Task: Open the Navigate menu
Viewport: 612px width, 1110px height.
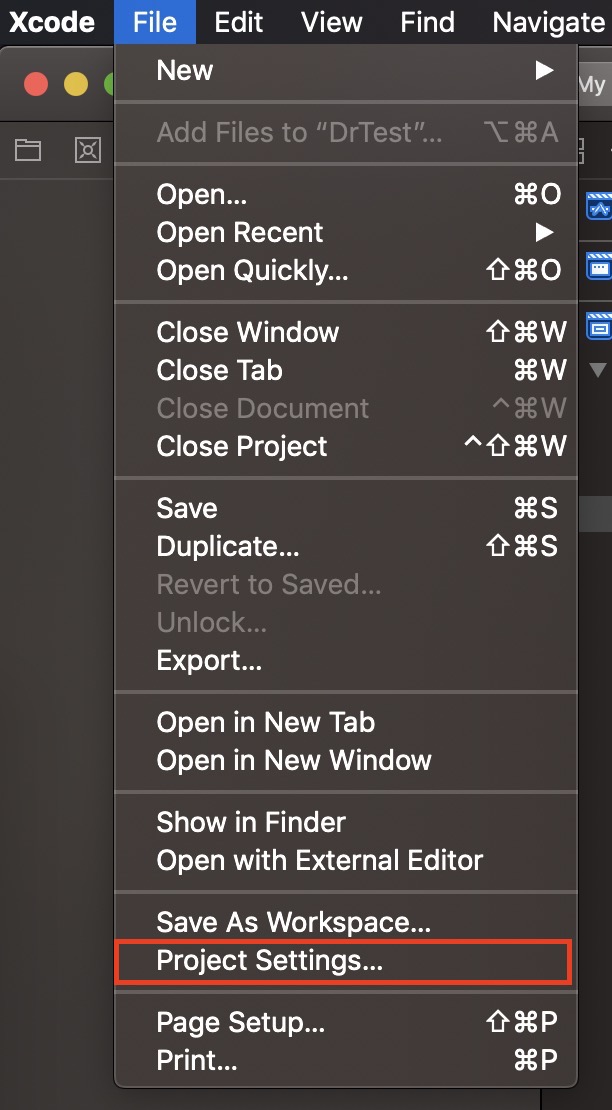Action: [548, 22]
